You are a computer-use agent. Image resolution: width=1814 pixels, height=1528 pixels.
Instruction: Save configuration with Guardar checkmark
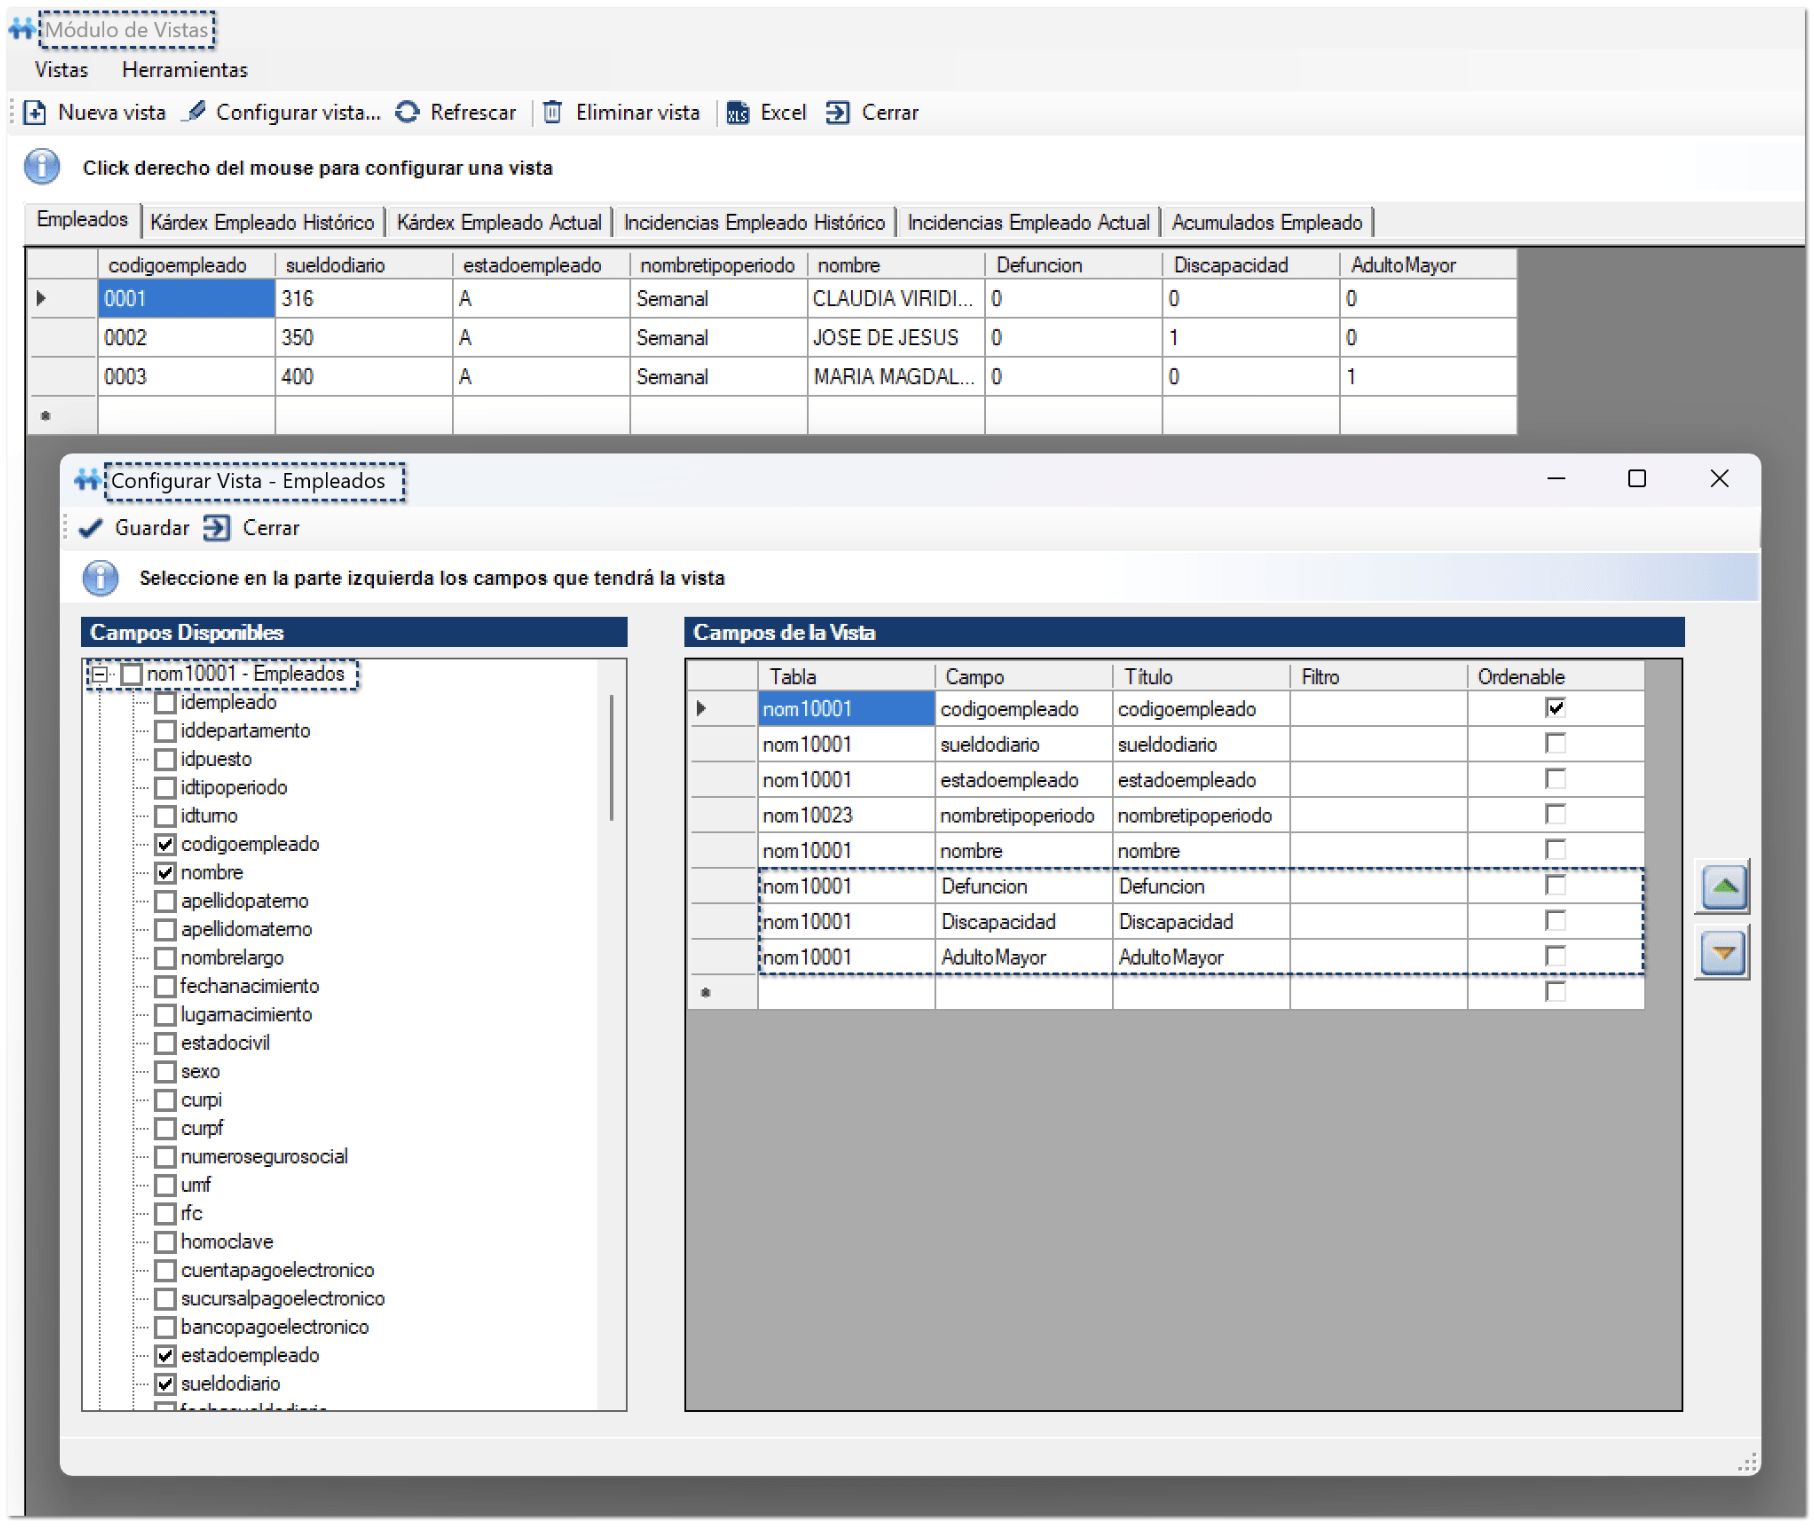tap(91, 528)
